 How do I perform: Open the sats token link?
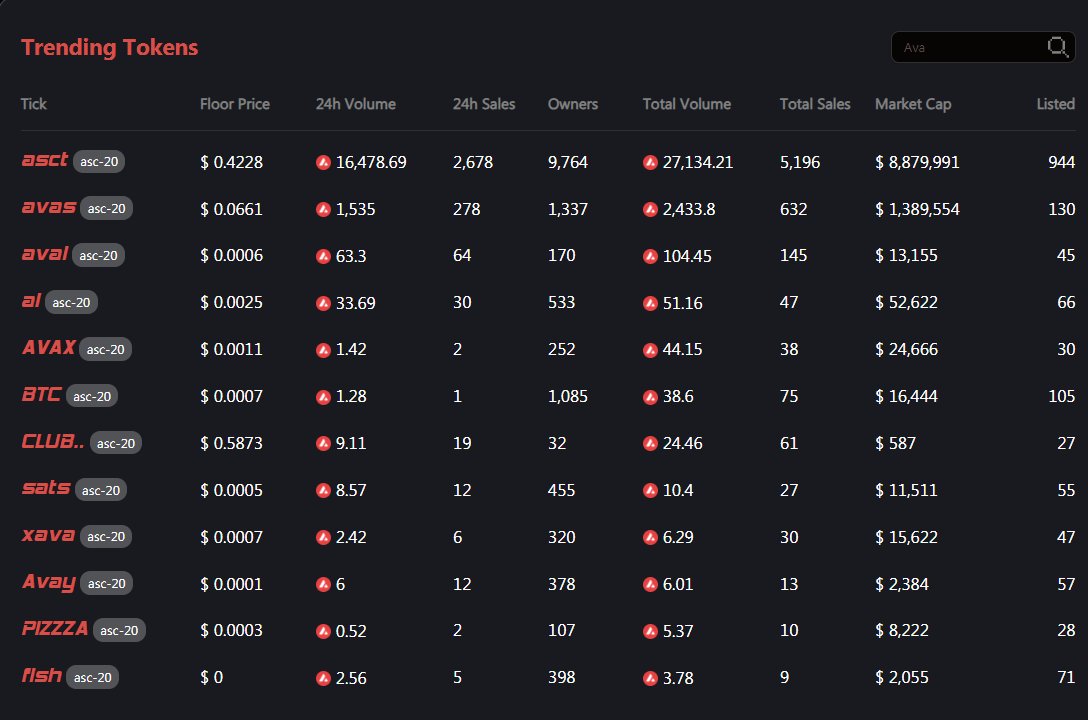click(x=46, y=488)
